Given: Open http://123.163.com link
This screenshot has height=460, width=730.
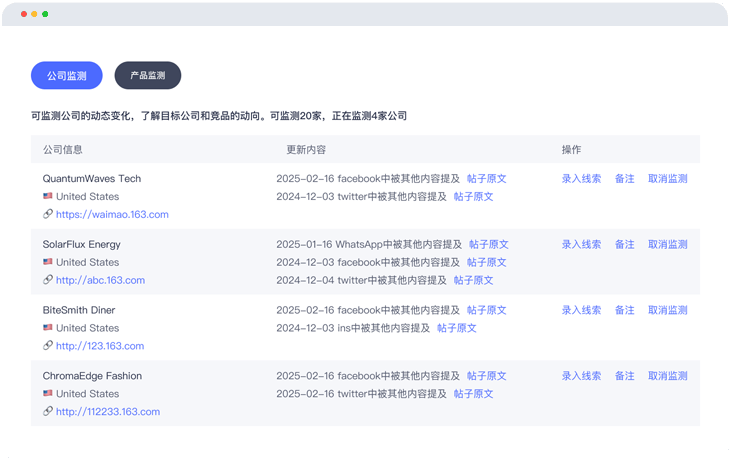Looking at the screenshot, I should (x=100, y=346).
